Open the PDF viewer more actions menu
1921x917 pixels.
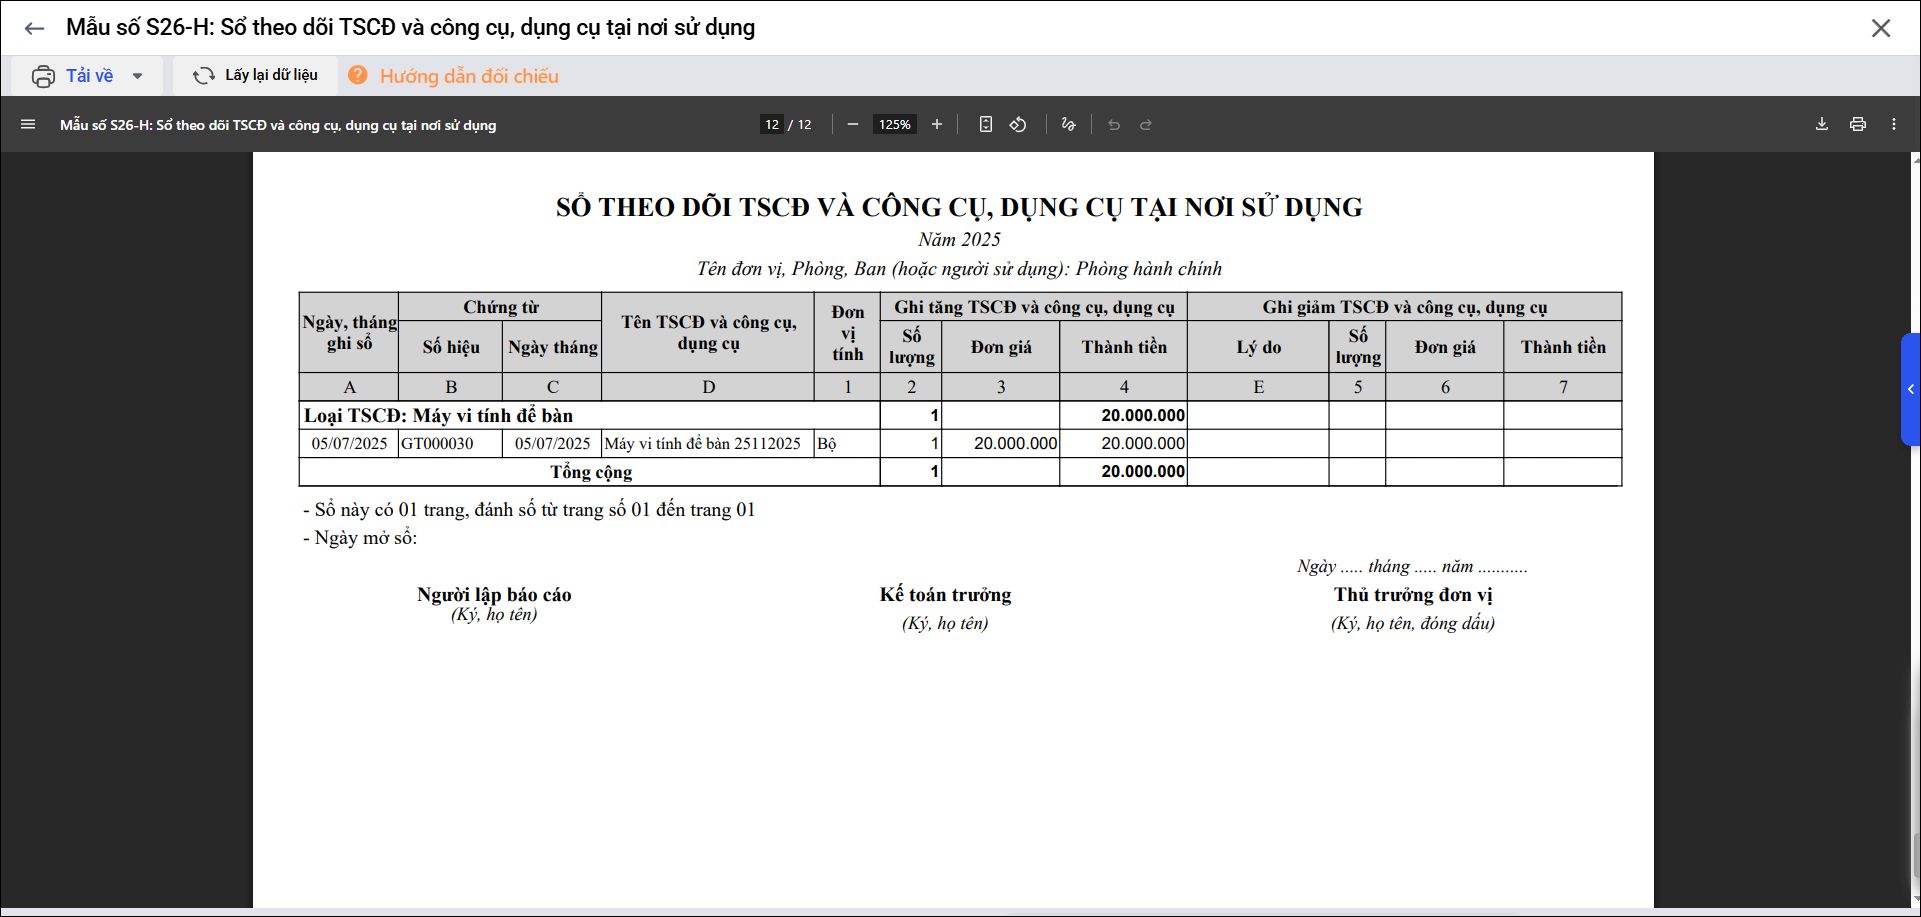coord(1893,125)
